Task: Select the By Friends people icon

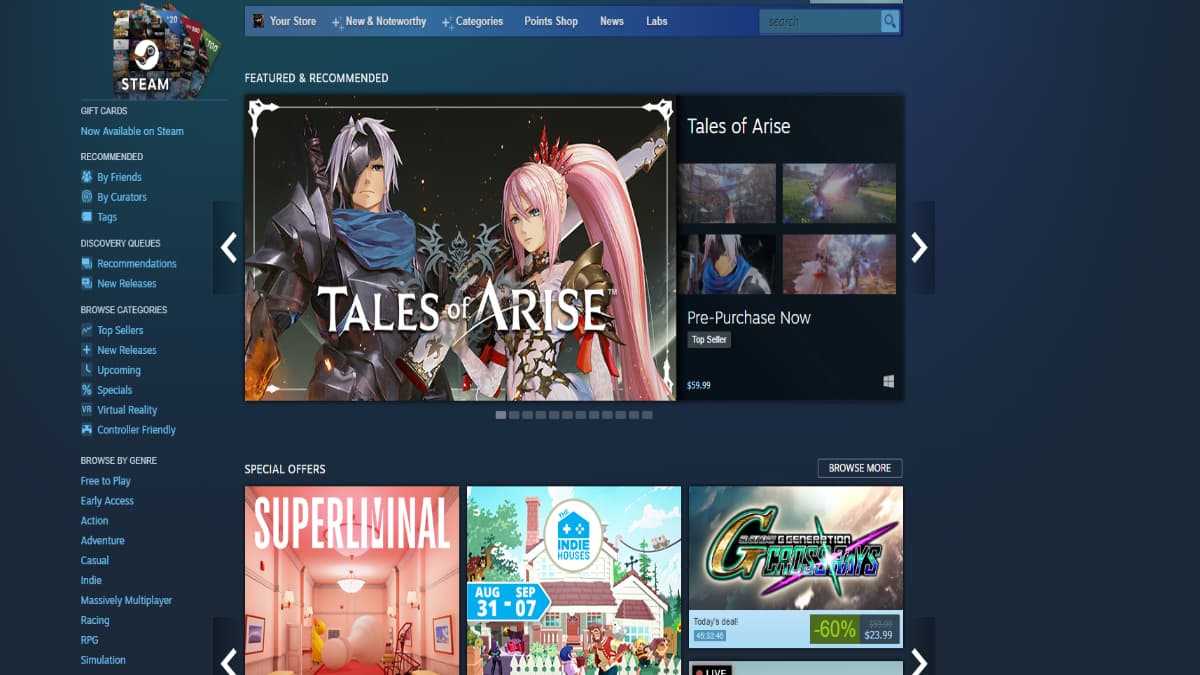Action: point(88,176)
